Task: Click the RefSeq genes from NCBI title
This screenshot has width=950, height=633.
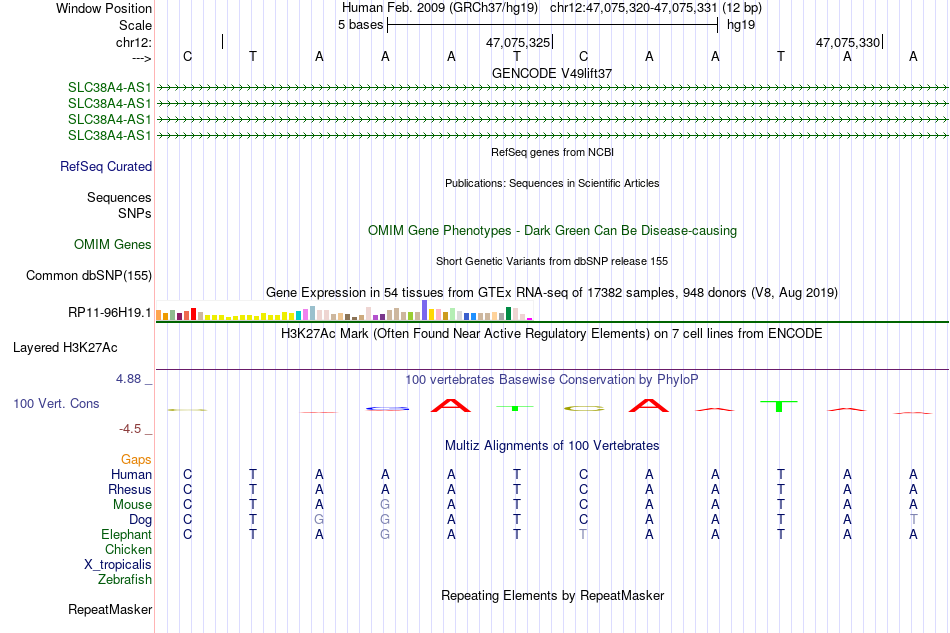Action: [553, 153]
